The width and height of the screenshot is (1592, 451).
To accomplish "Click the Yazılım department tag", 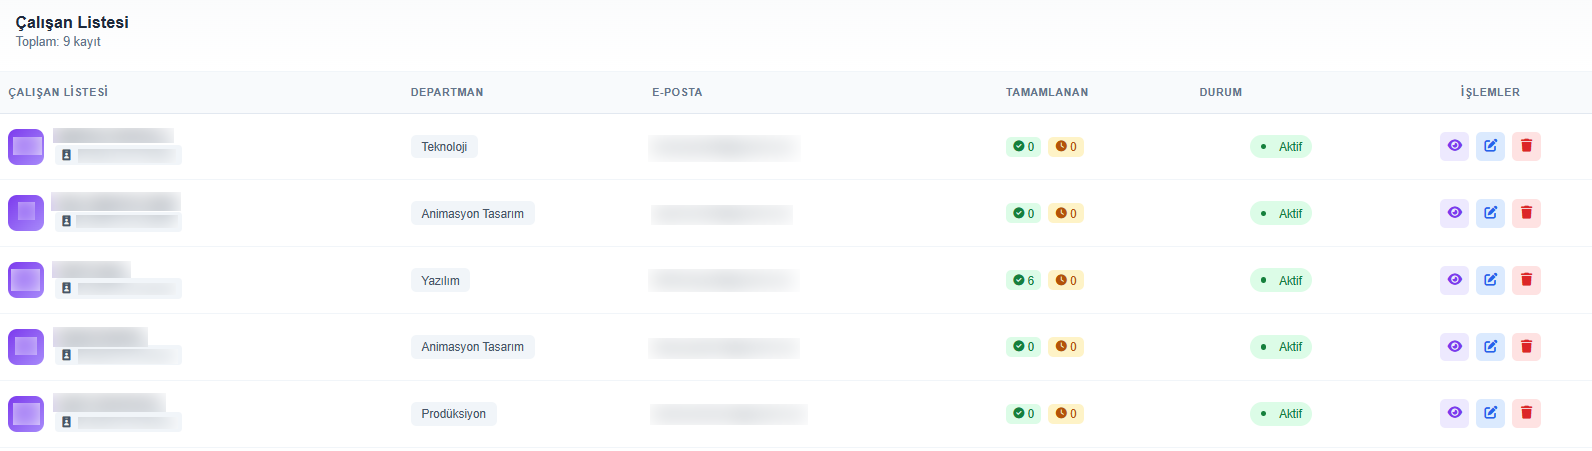I will [x=440, y=280].
